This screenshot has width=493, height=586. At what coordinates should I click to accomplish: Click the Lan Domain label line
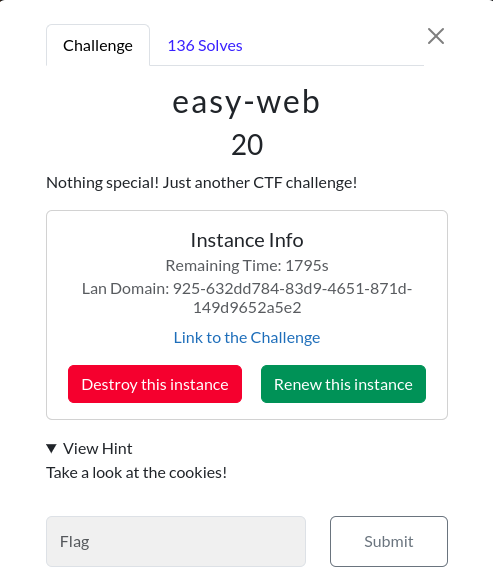point(247,289)
